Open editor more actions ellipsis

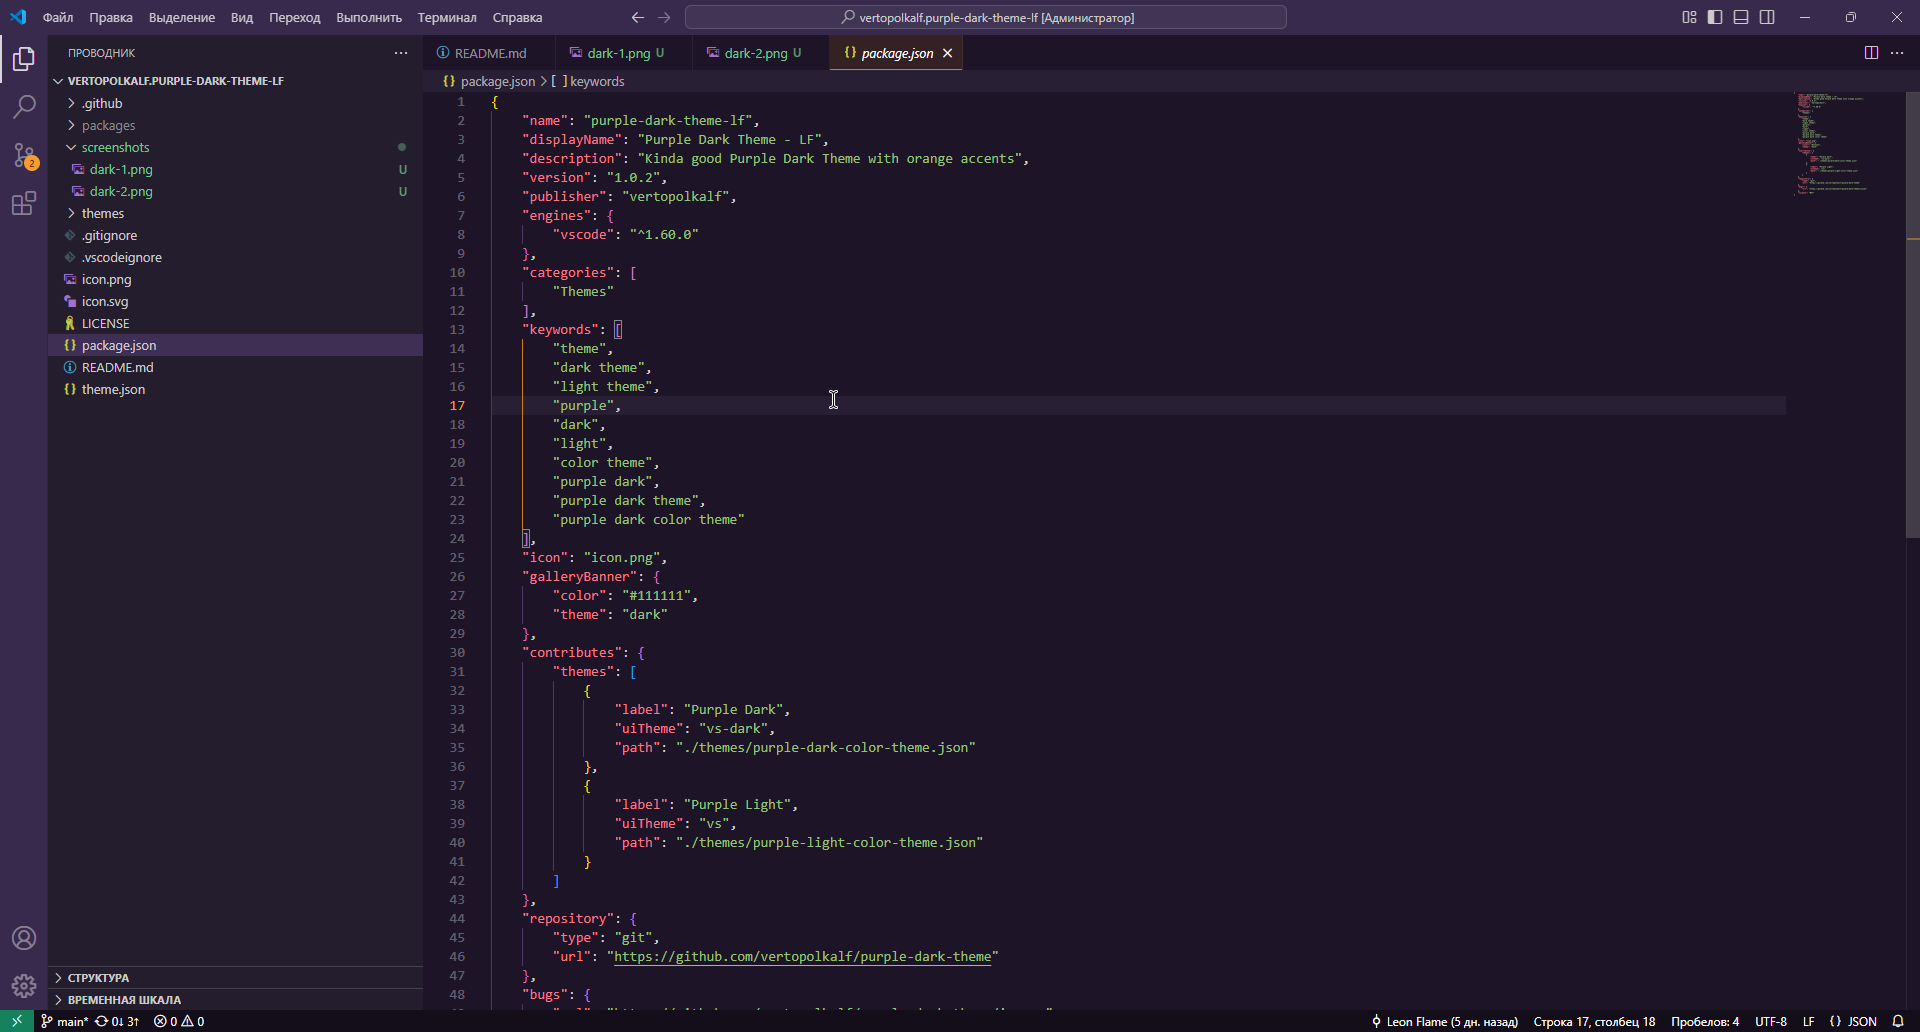1897,53
